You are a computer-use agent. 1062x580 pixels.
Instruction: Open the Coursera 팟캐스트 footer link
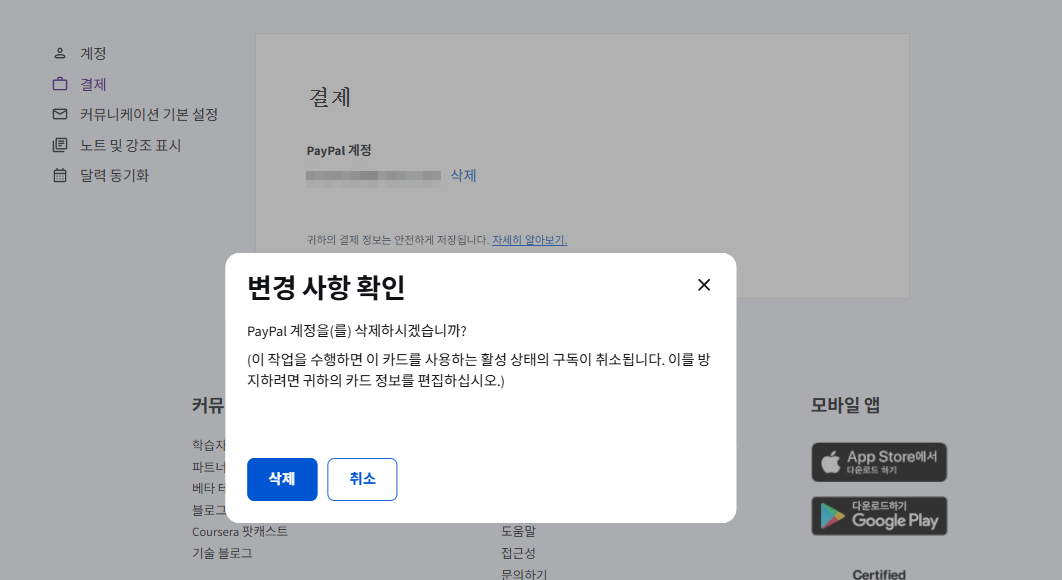240,531
